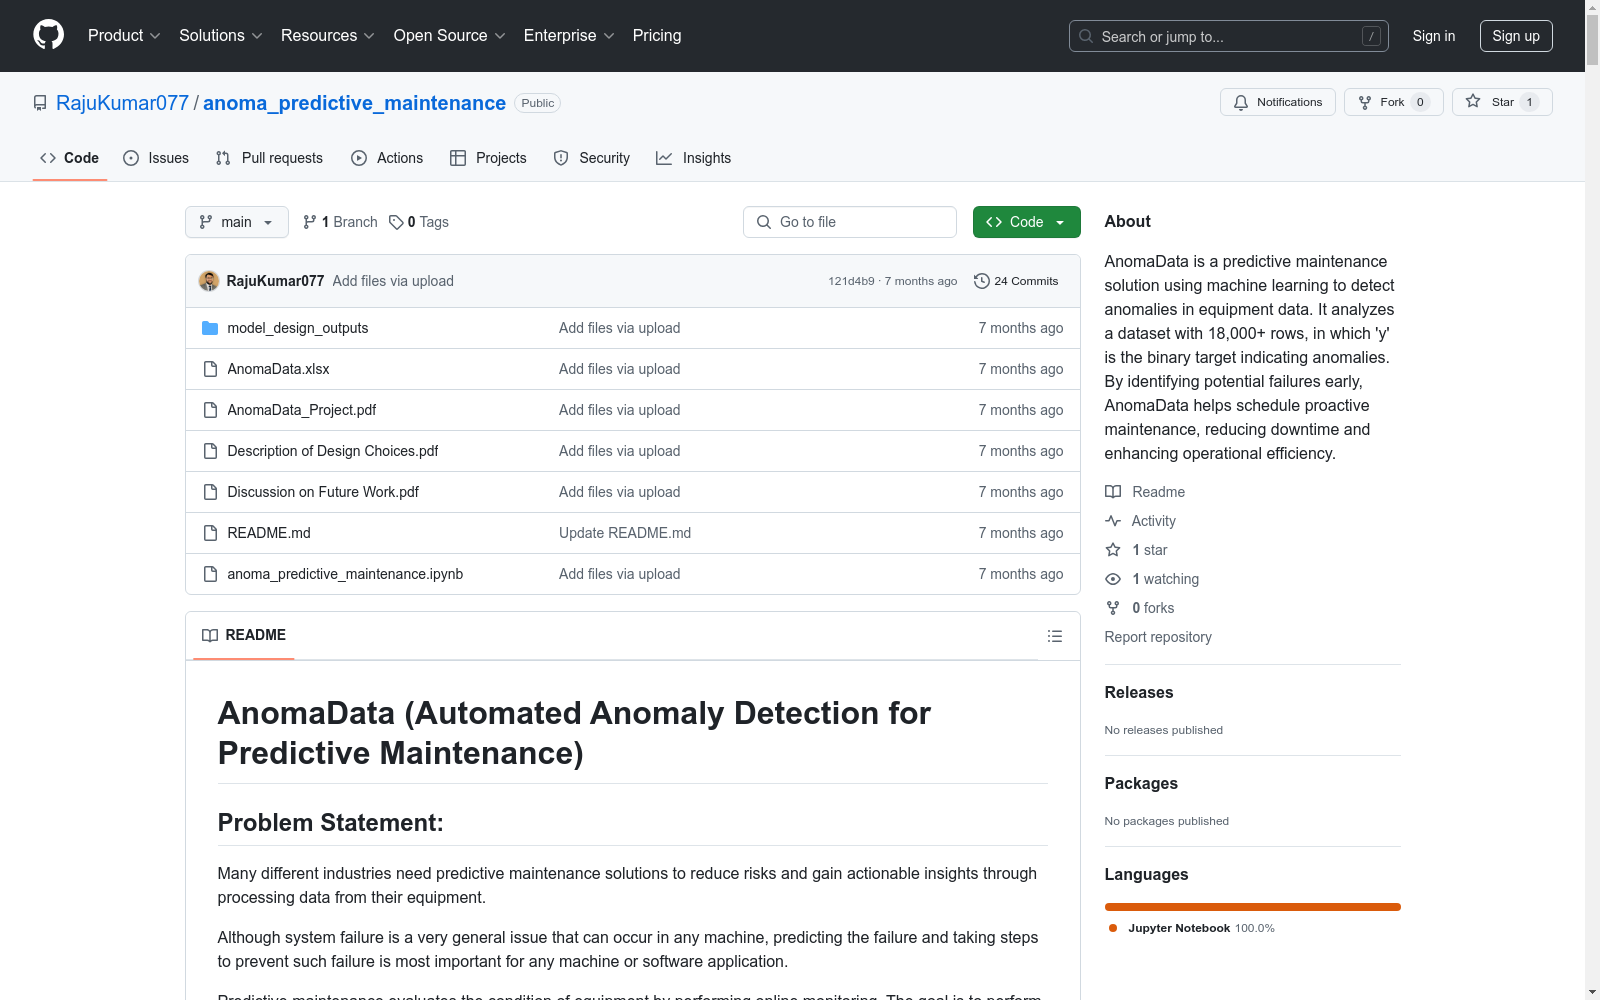
Task: Open the Security tab
Action: pyautogui.click(x=592, y=158)
